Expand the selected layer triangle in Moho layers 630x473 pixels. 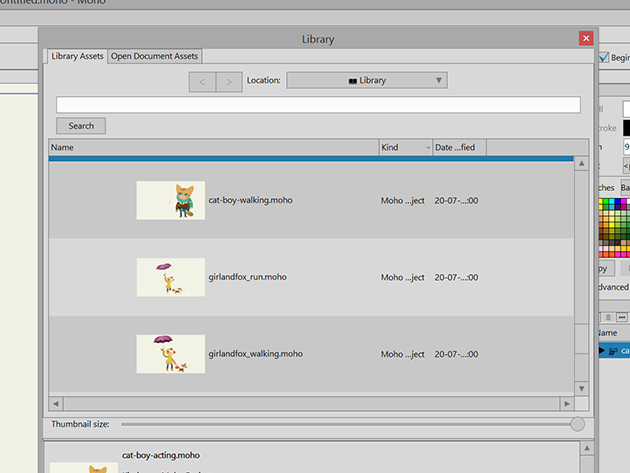(x=601, y=350)
